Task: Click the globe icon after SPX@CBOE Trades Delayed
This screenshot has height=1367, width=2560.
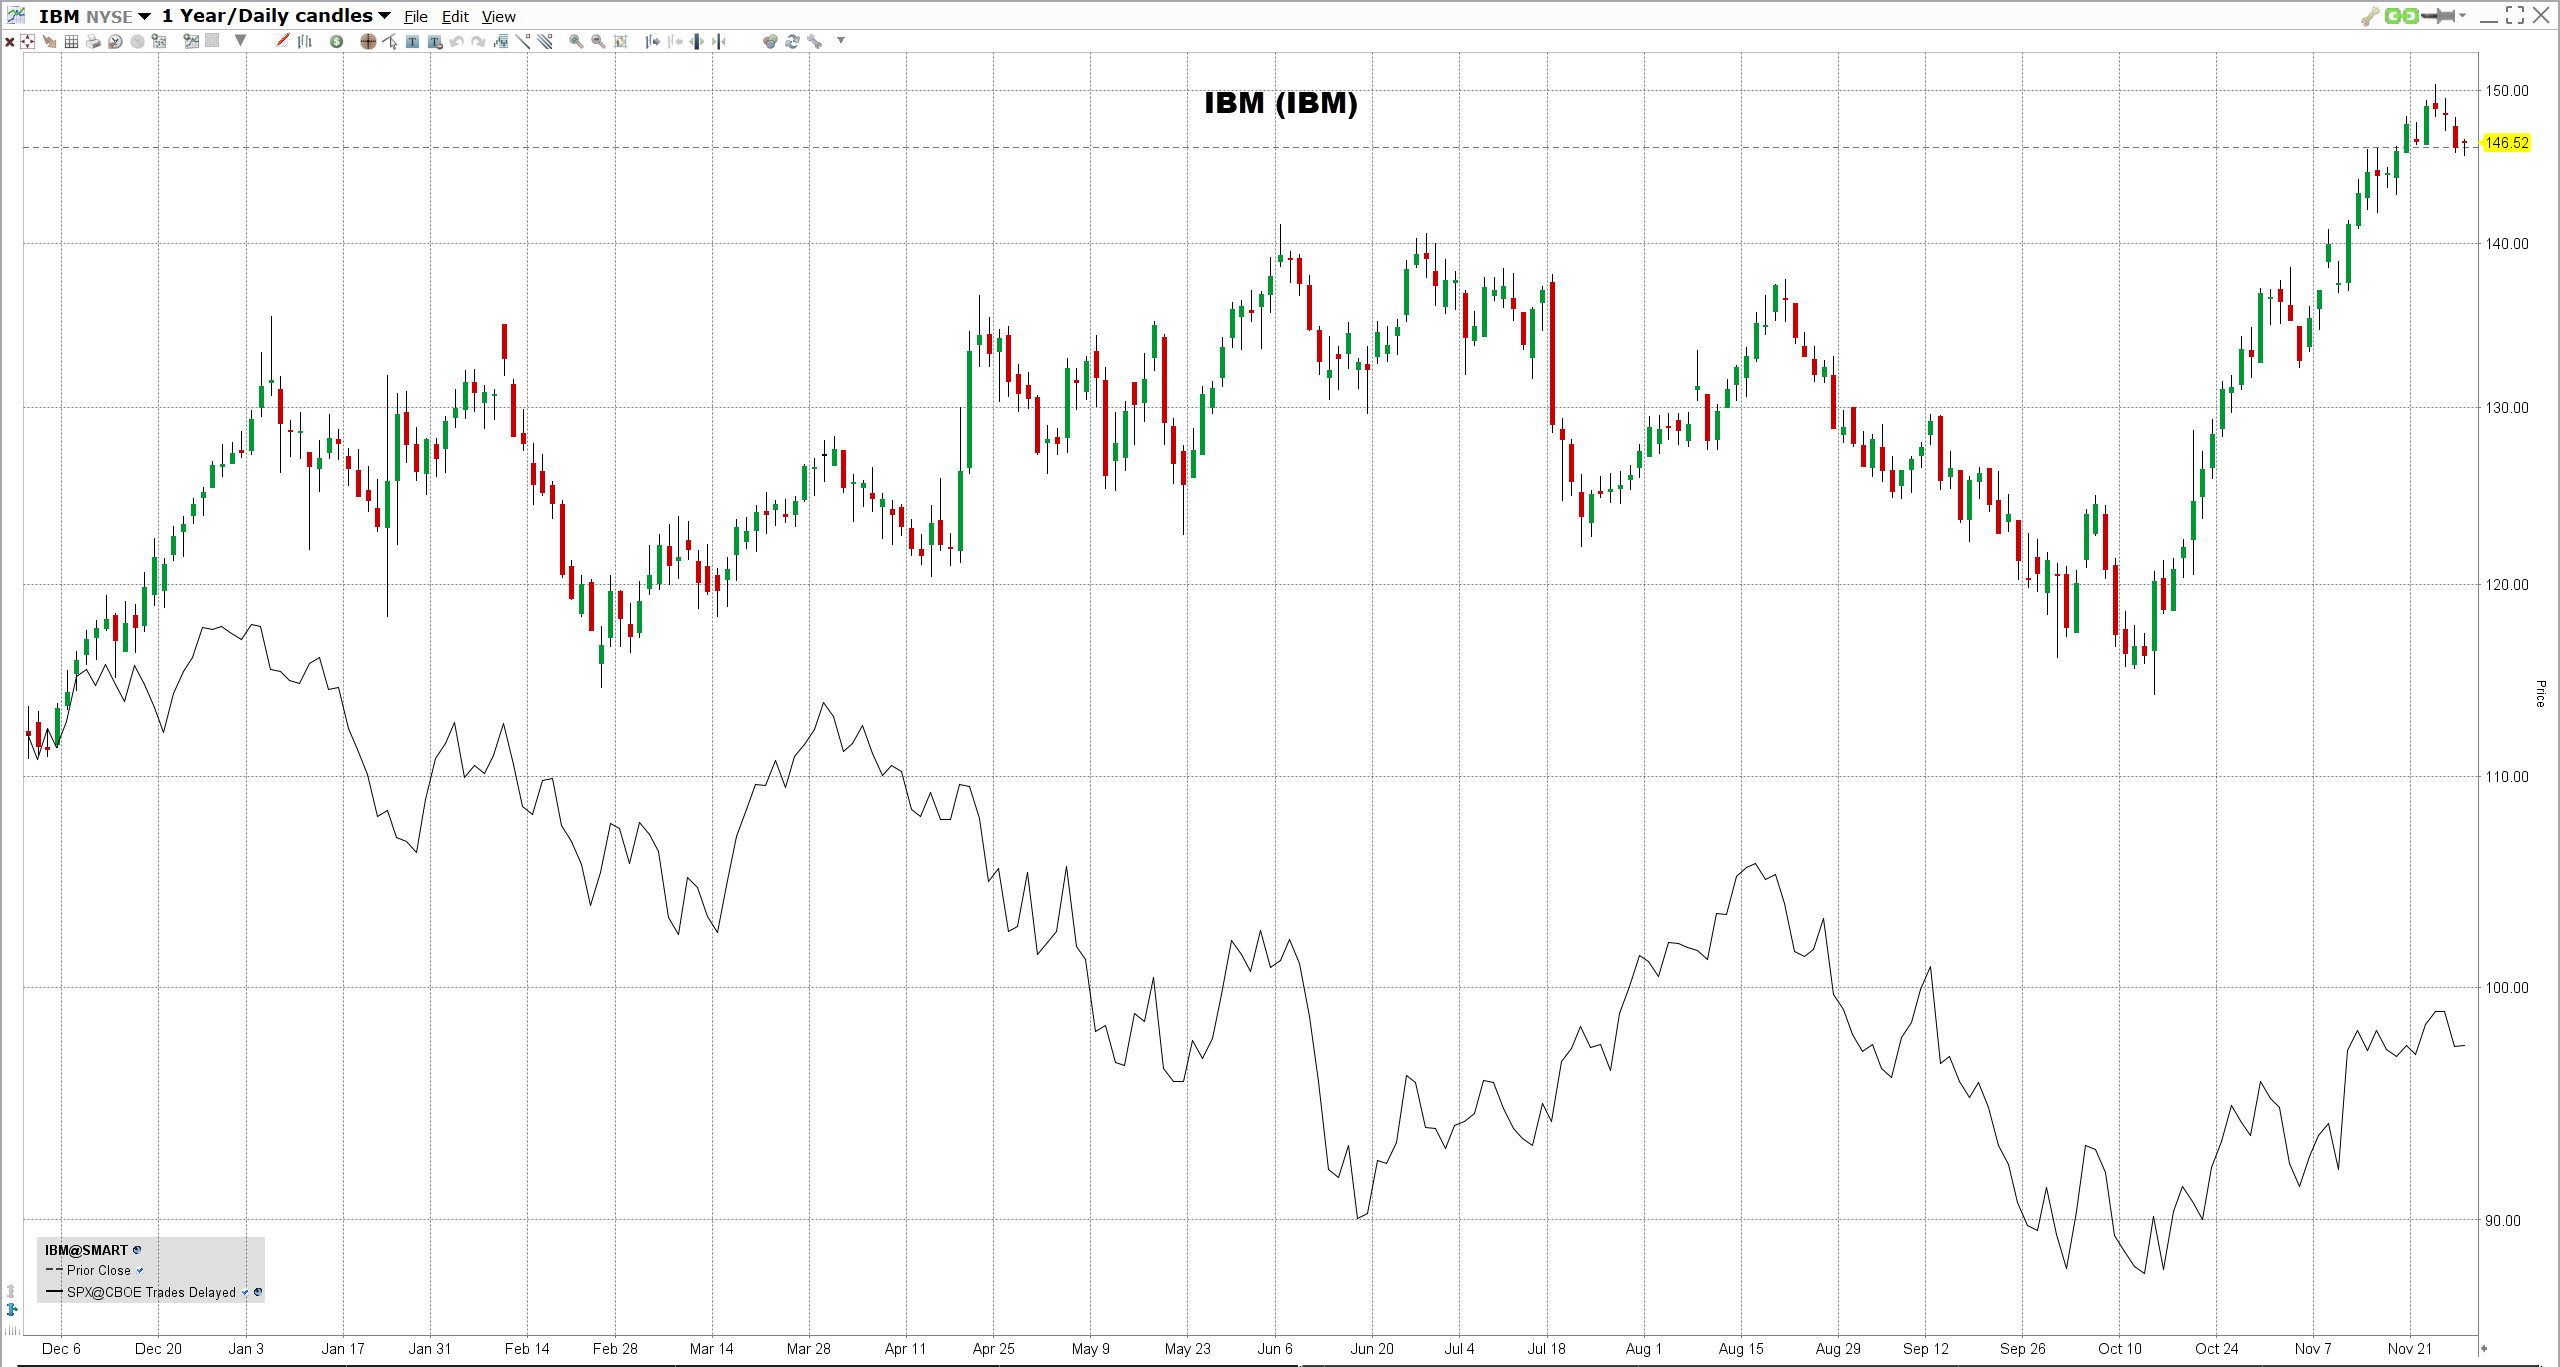Action: coord(258,1293)
